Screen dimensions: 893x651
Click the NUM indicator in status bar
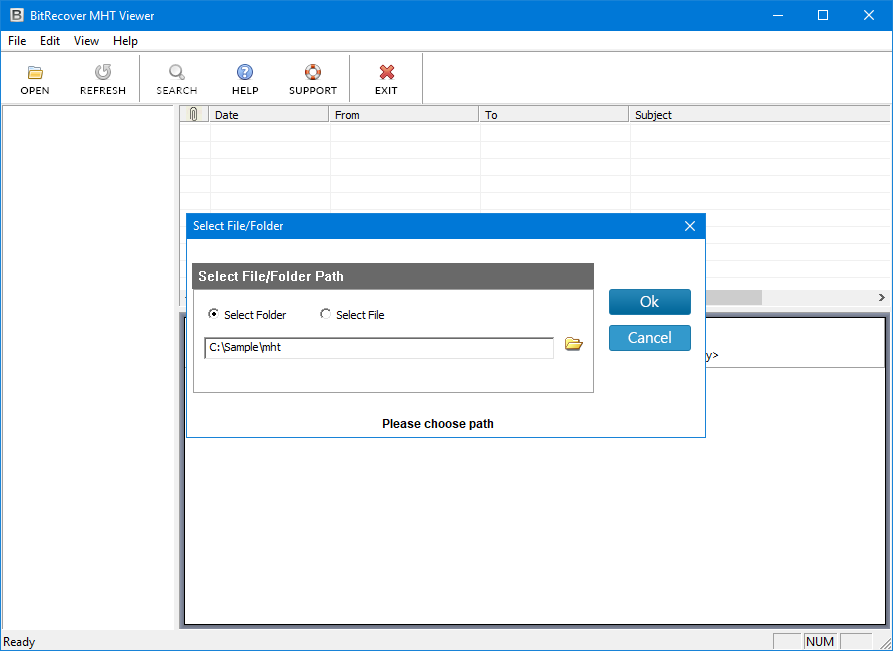click(x=820, y=642)
